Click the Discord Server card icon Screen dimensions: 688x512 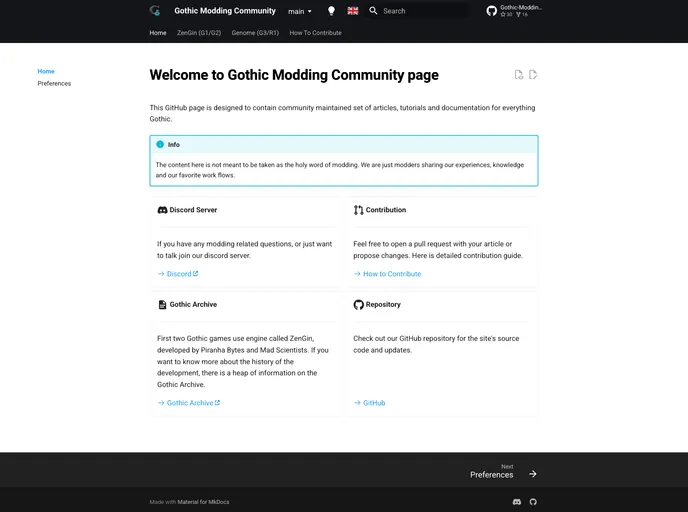click(162, 210)
